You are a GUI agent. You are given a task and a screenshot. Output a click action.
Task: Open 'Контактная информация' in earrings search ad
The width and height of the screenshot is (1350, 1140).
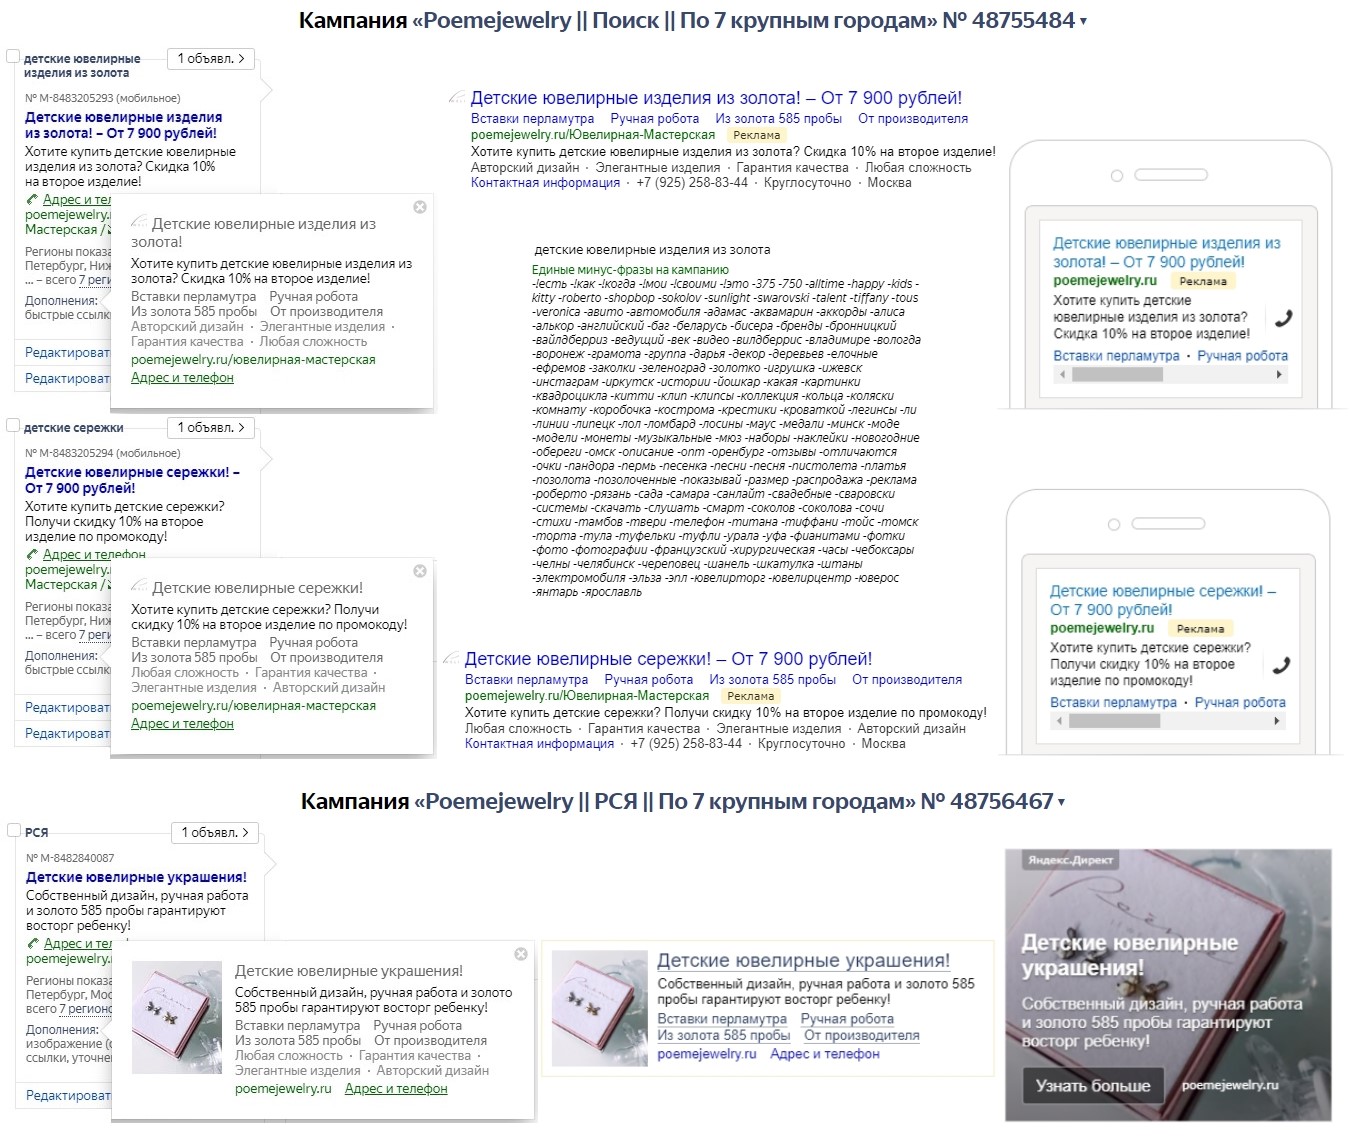(540, 744)
